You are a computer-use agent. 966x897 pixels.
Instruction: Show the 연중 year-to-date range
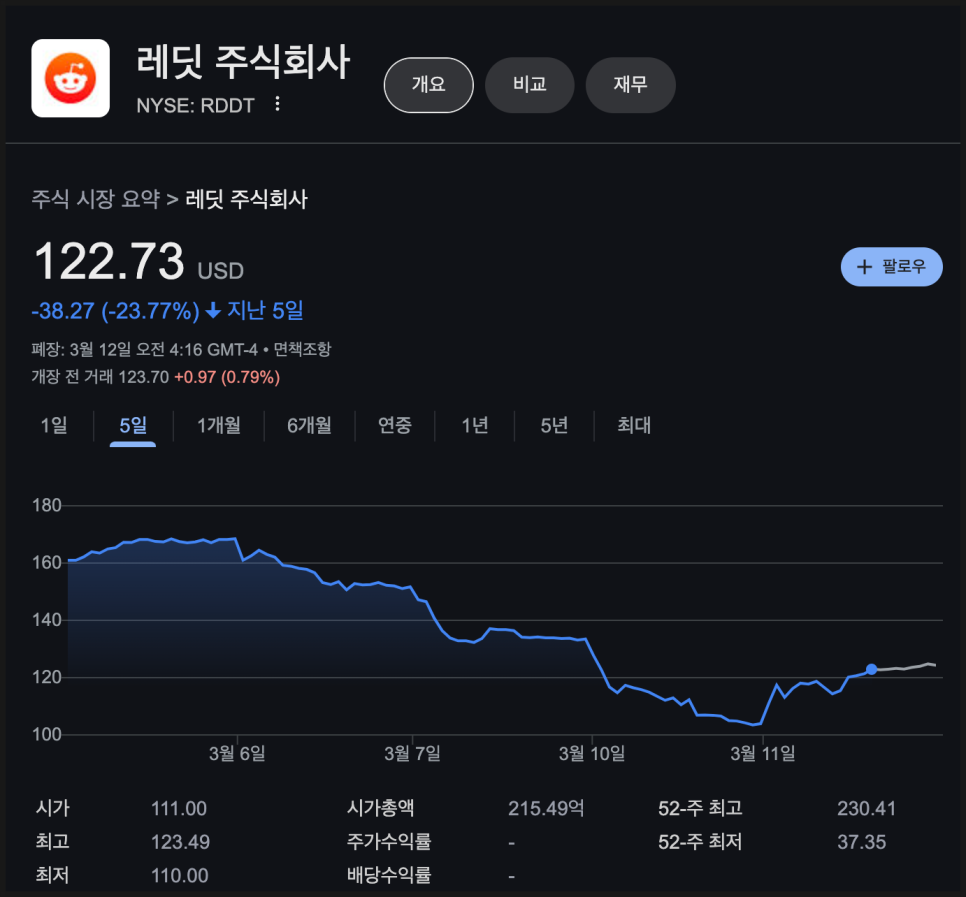tap(395, 425)
